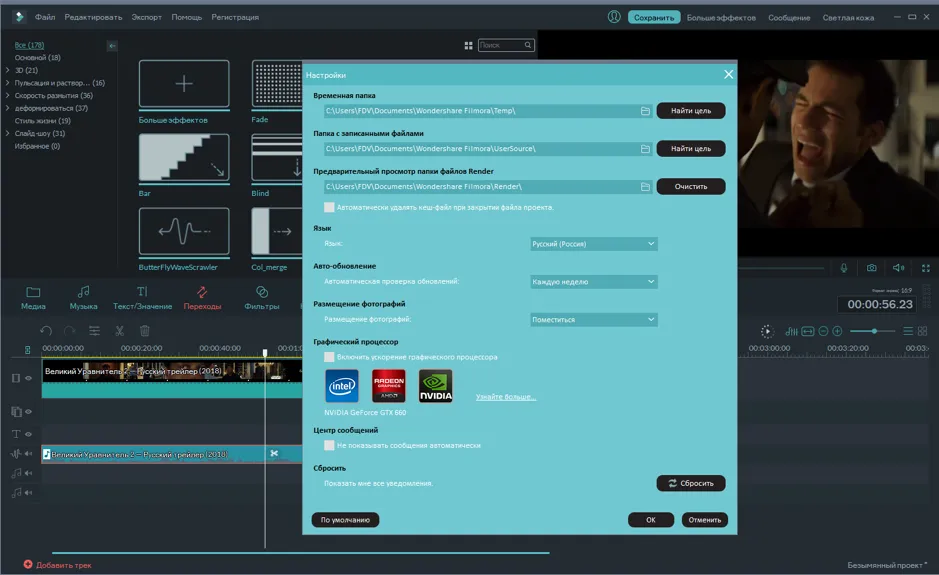Toggle fullscreen preview icon
Screen dimensions: 939x575
[926, 268]
